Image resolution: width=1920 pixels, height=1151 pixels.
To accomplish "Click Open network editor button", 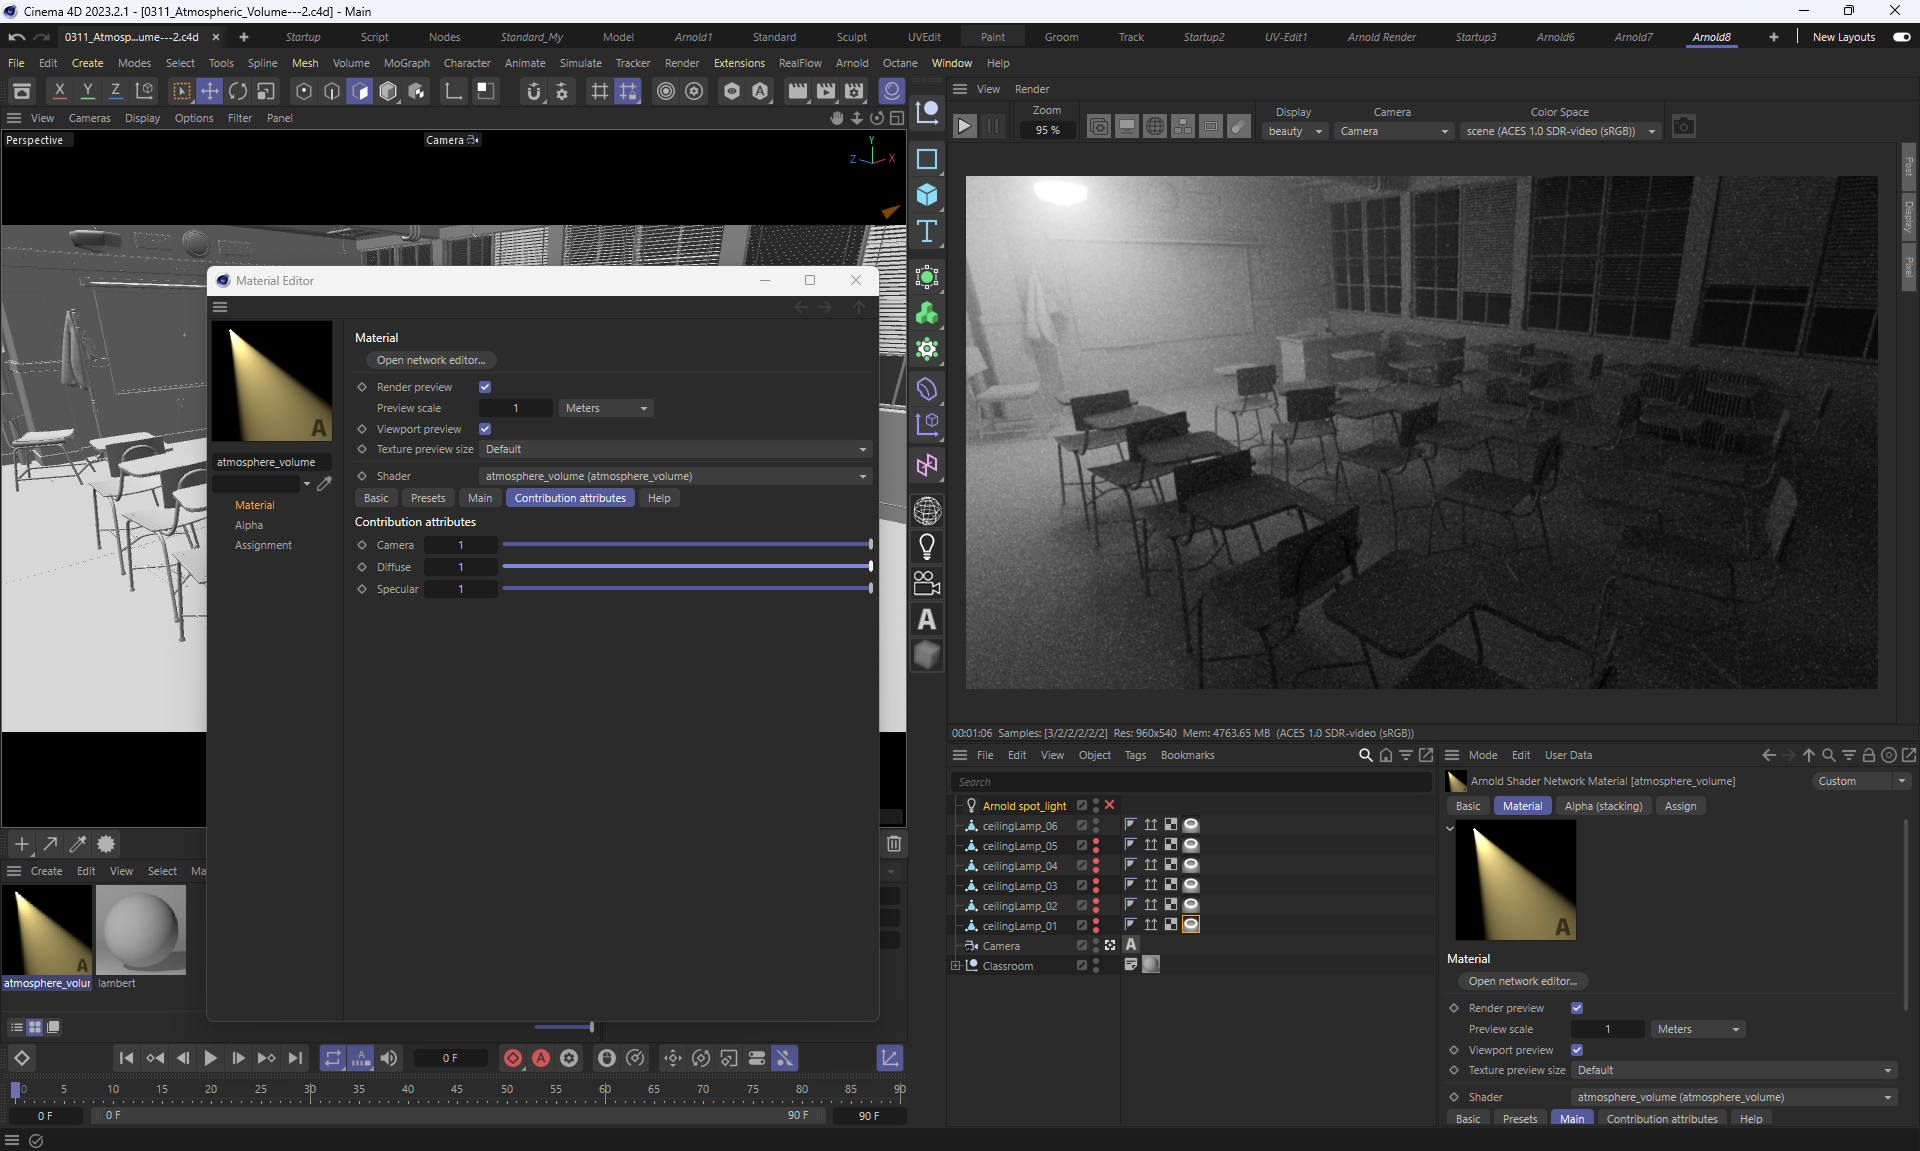I will pyautogui.click(x=431, y=360).
